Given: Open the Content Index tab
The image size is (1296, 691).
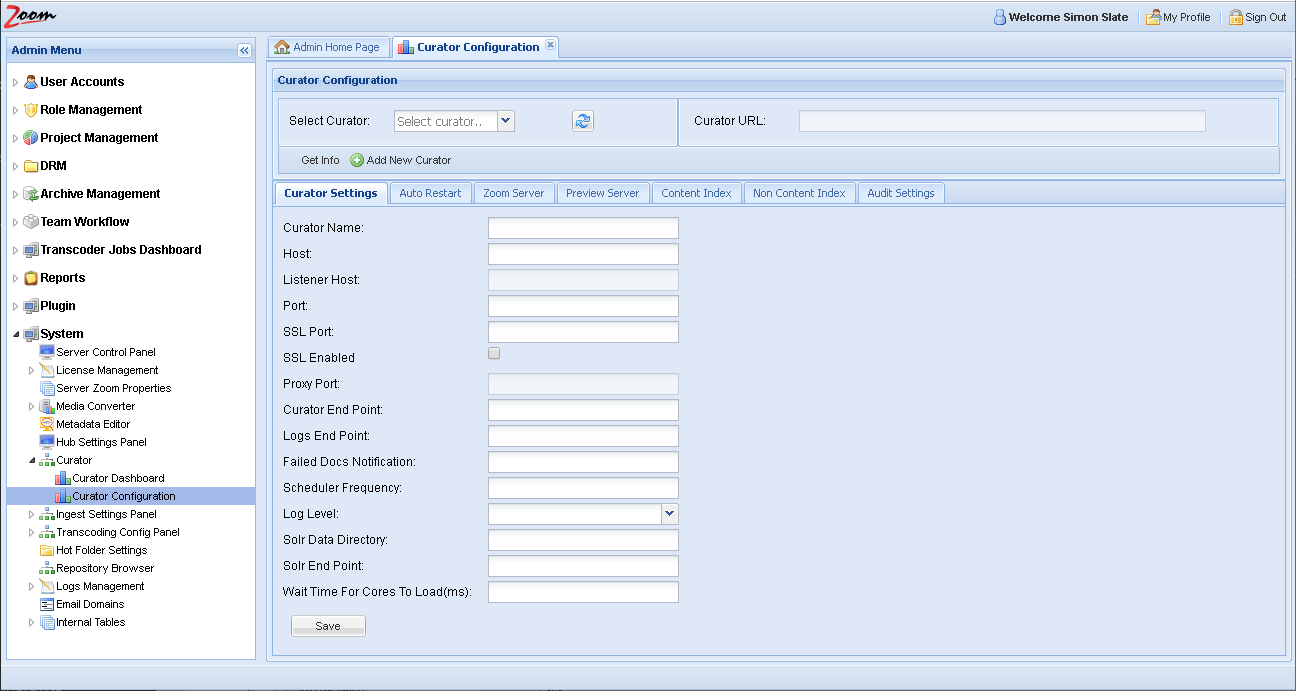Looking at the screenshot, I should click(697, 193).
